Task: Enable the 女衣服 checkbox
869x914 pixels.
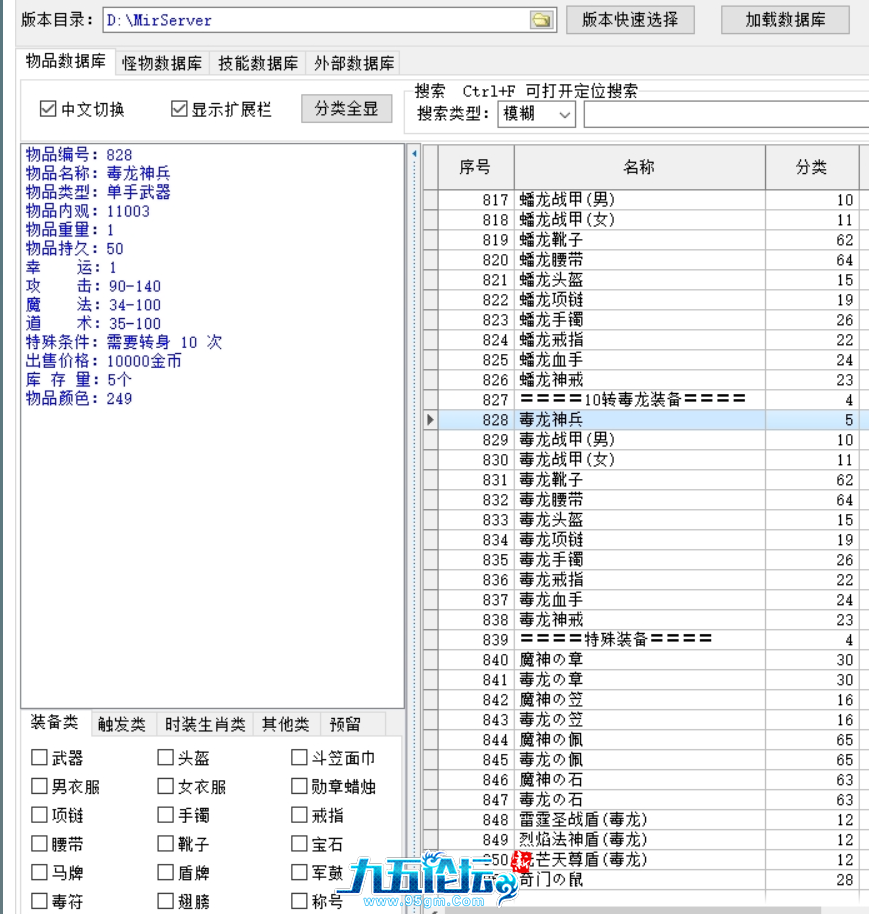Action: (x=166, y=786)
